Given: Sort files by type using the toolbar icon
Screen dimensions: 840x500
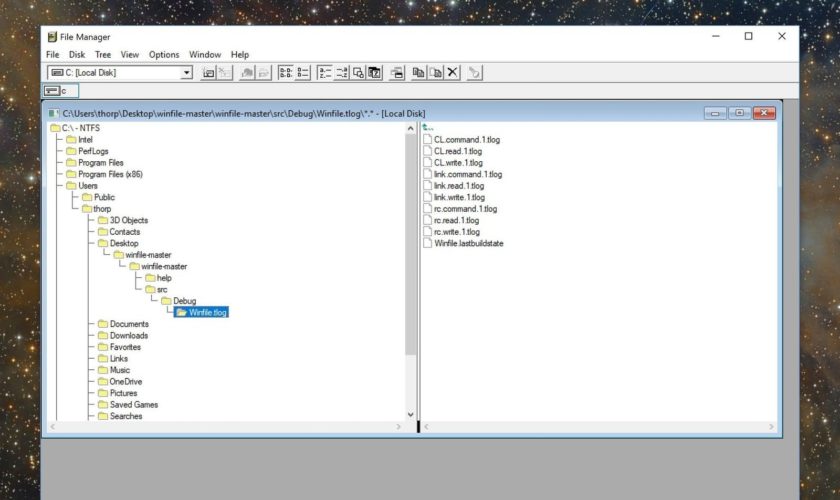Looking at the screenshot, I should [x=342, y=73].
